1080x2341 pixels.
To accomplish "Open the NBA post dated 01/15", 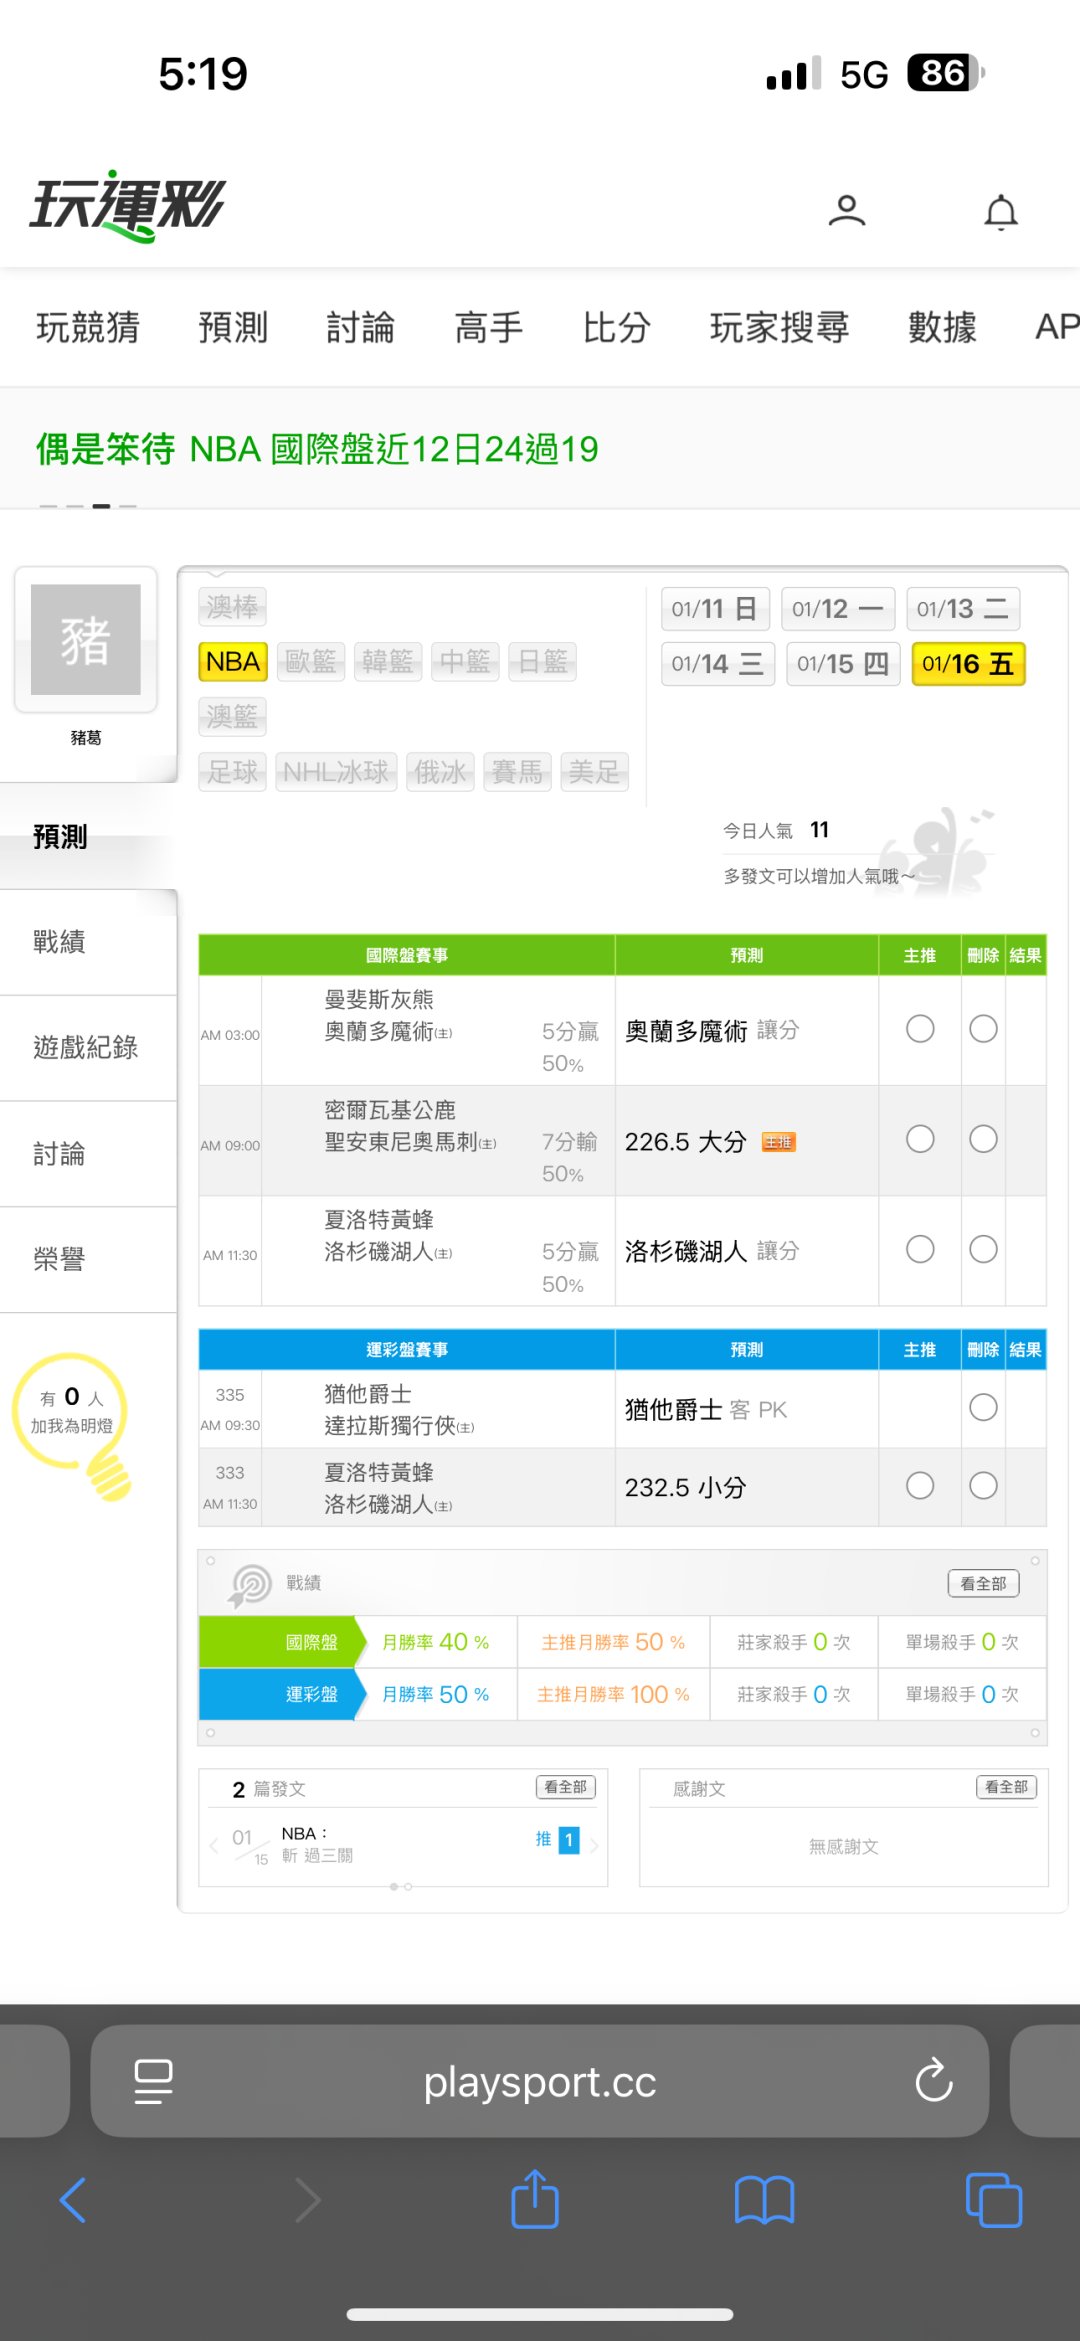I will 318,1844.
